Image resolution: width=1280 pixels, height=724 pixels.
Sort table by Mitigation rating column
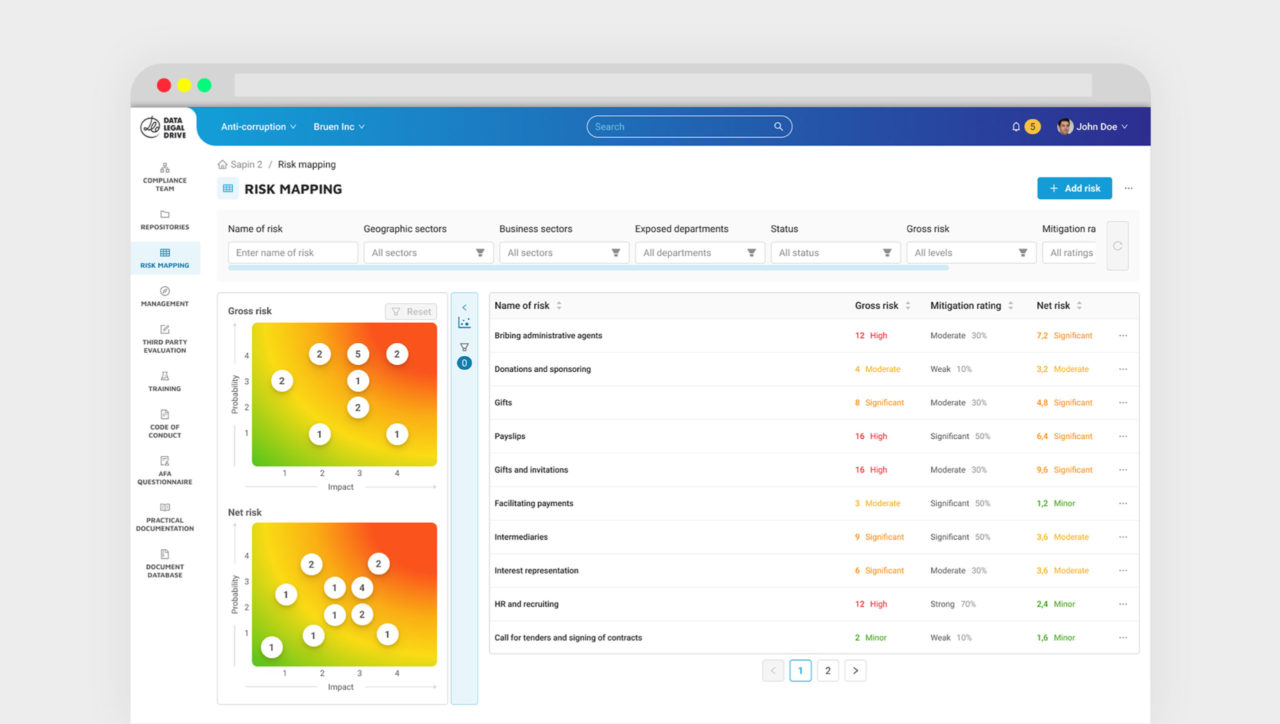click(1011, 306)
